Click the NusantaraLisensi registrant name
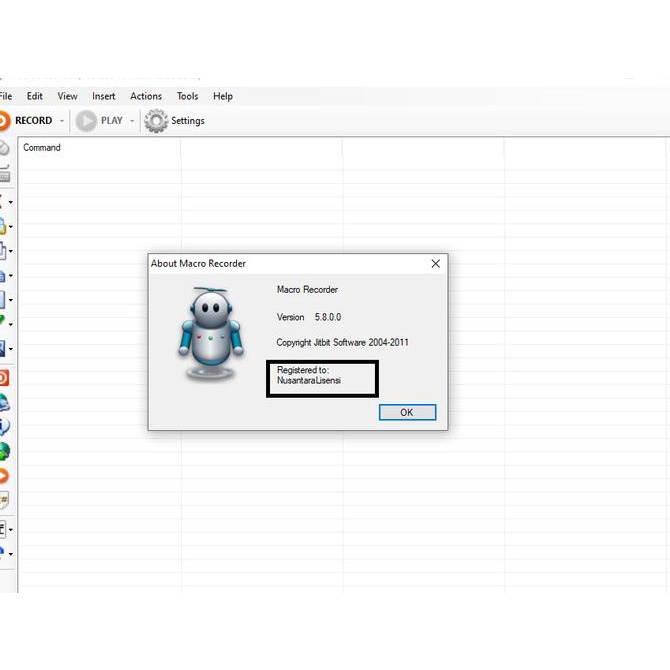Image resolution: width=670 pixels, height=670 pixels. 309,380
